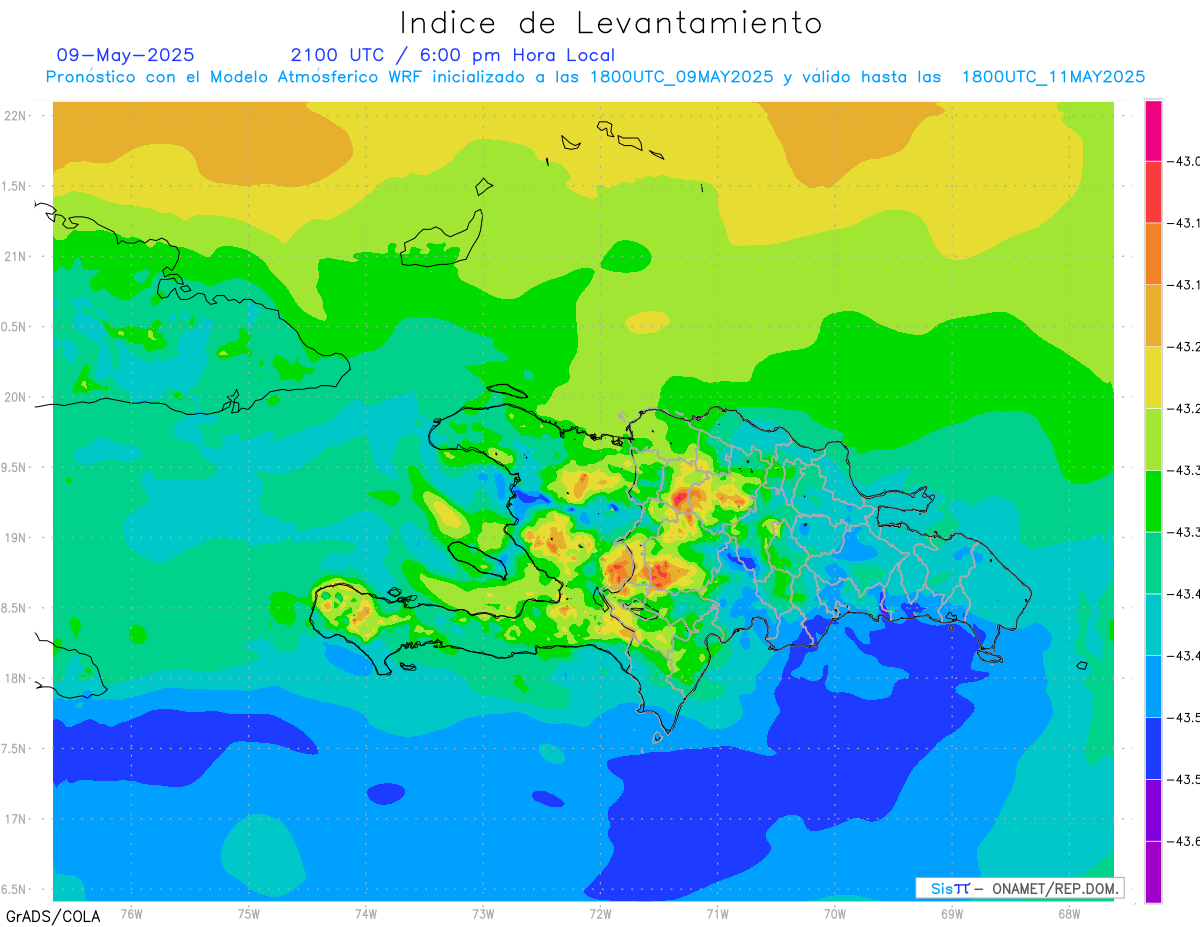The height and width of the screenshot is (927, 1200).
Task: Pick the amber-gold swatch on the color bar
Action: 1153,315
